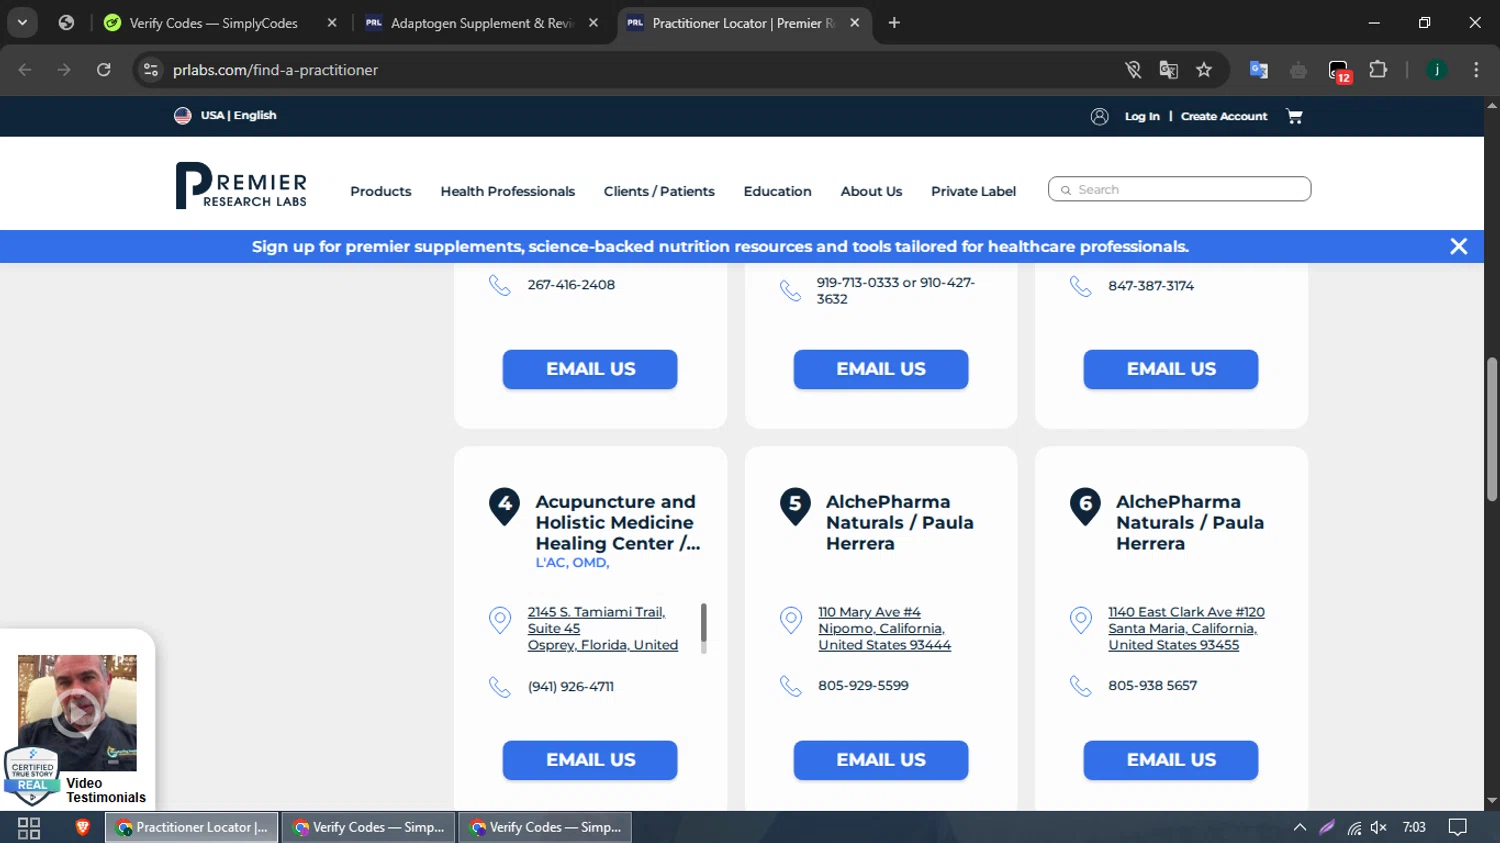Image resolution: width=1500 pixels, height=843 pixels.
Task: Click phone number (941) 926-4711
Action: pyautogui.click(x=571, y=686)
